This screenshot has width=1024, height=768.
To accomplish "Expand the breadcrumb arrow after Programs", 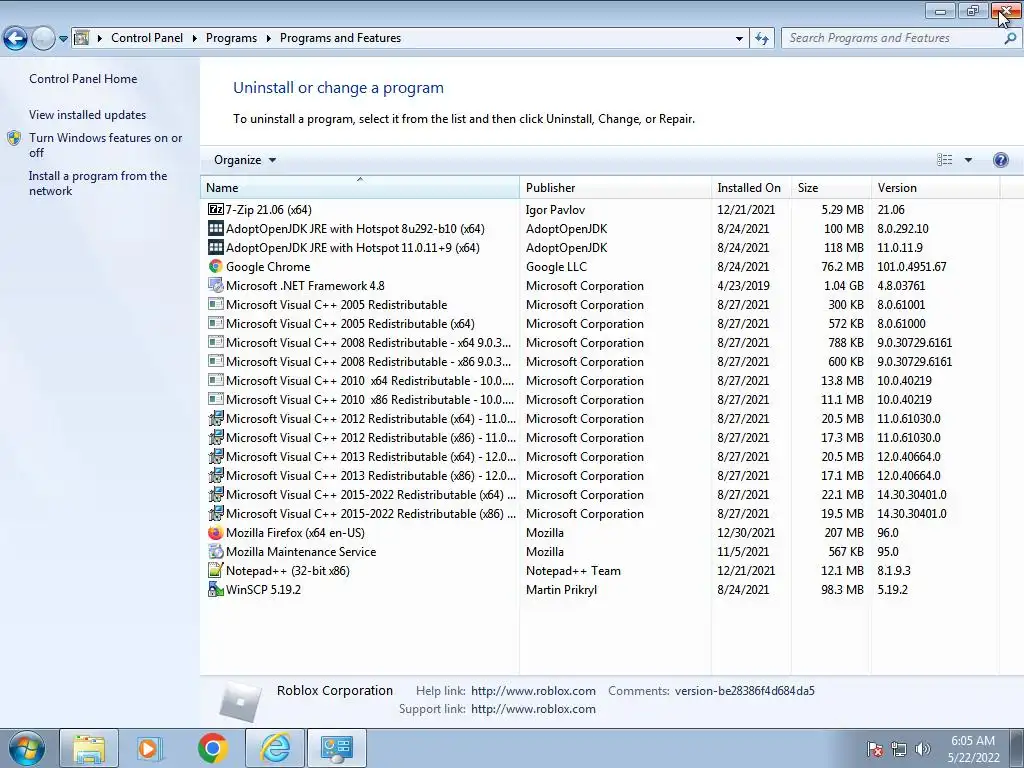I will (x=268, y=39).
